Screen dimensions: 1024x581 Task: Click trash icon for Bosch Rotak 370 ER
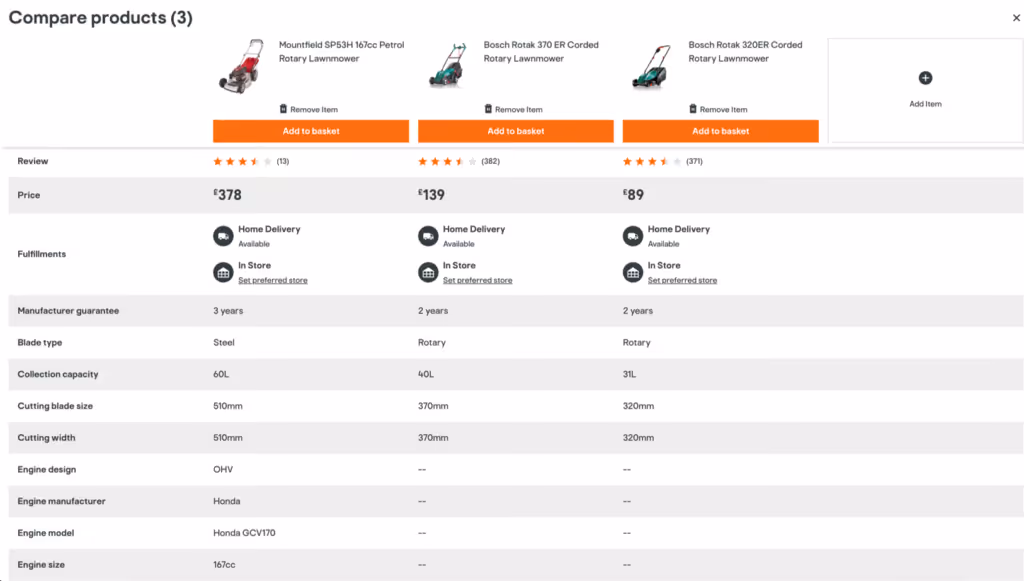pos(488,108)
